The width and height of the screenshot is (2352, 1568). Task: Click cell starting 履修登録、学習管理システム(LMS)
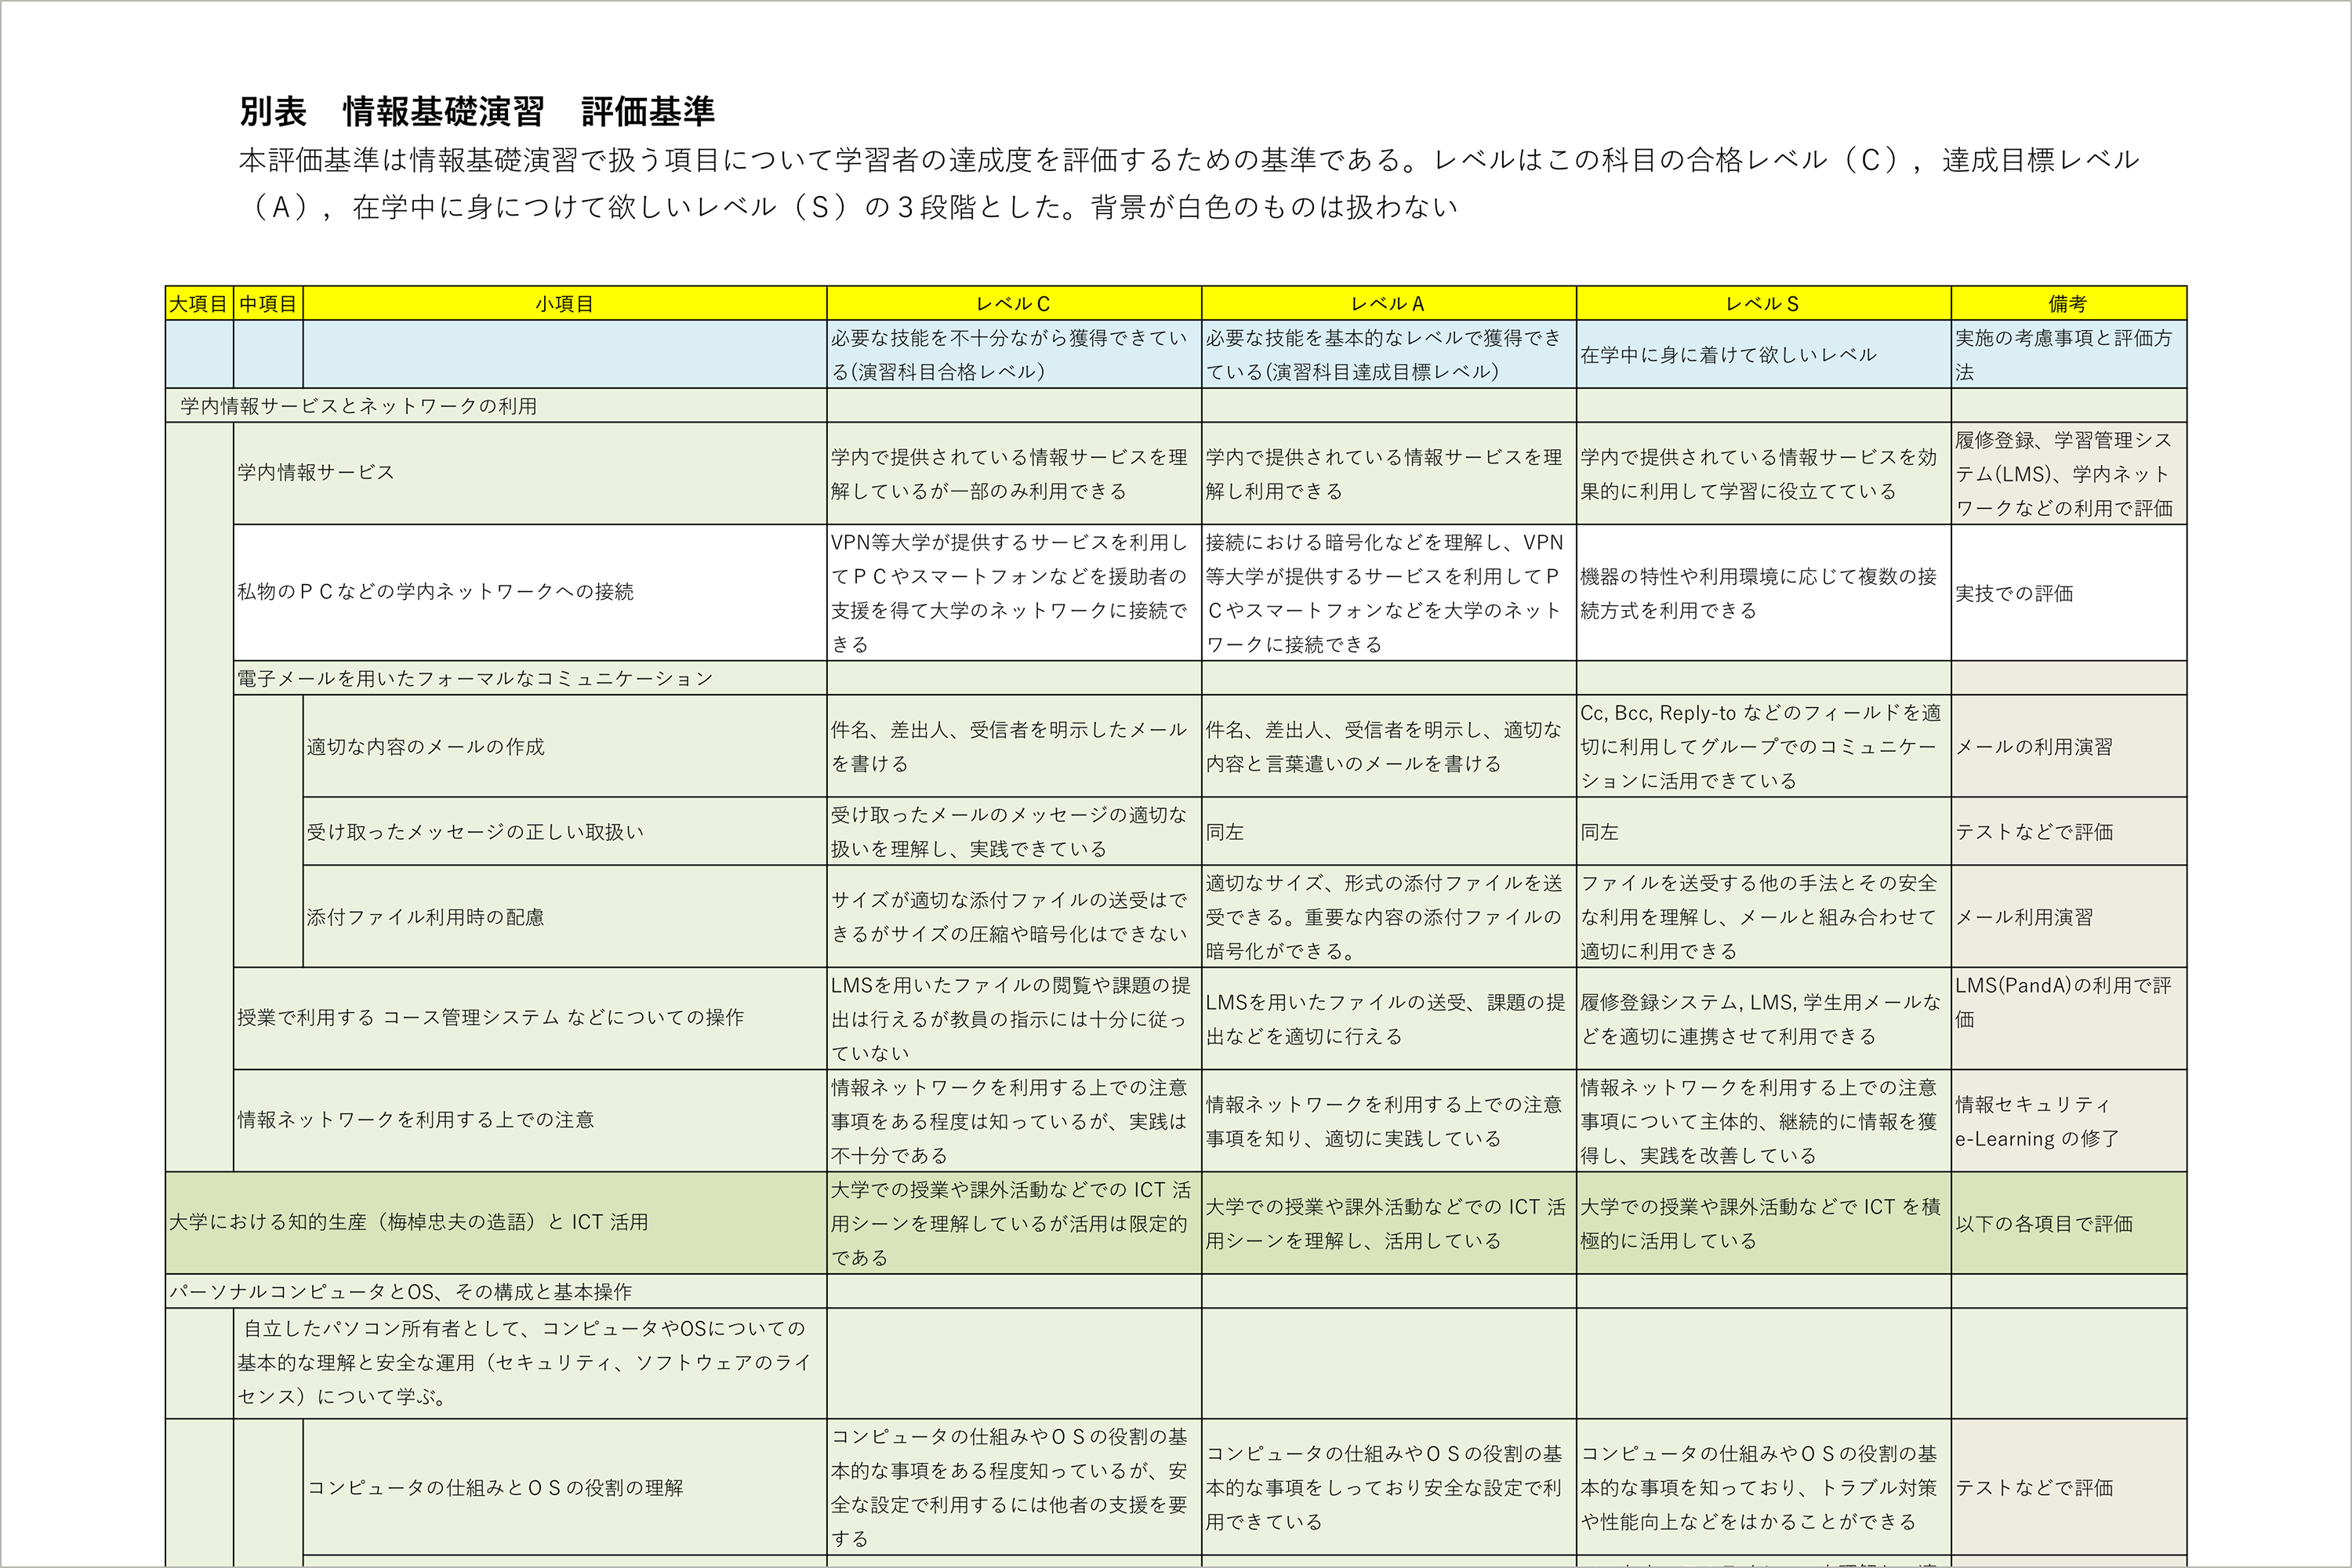(x=2069, y=473)
